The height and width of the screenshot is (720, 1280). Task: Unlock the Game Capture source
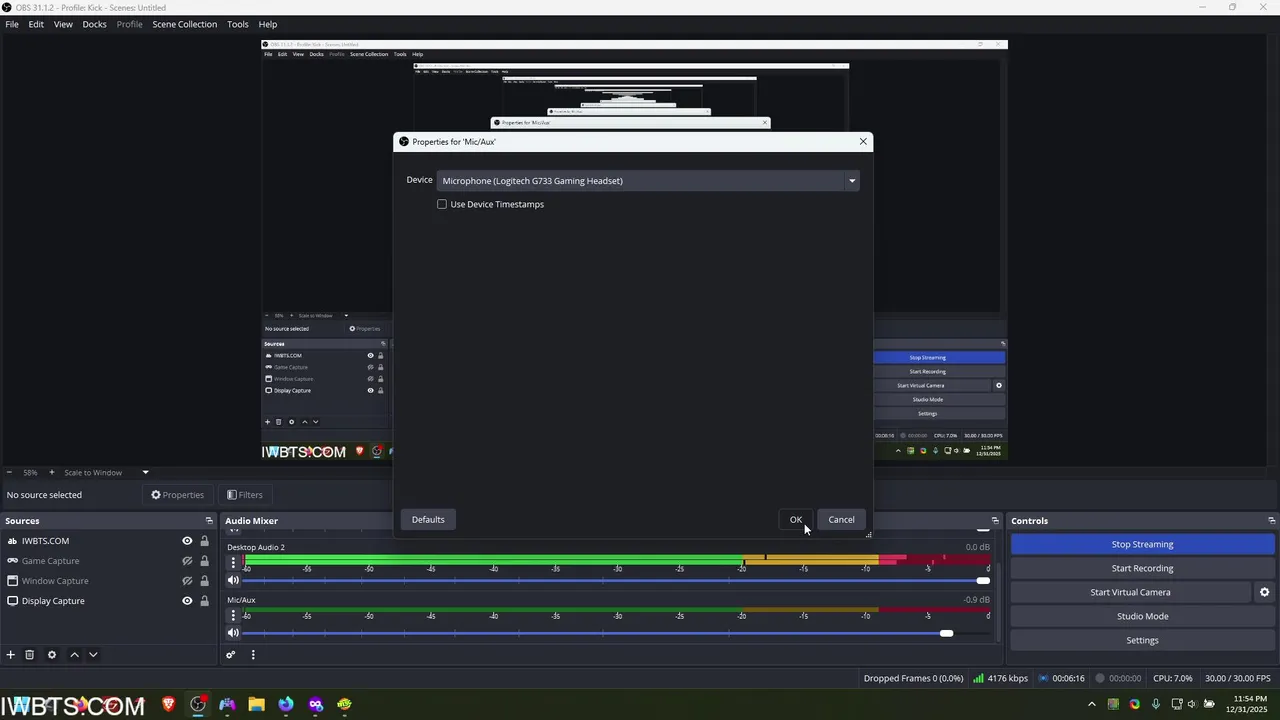coord(204,561)
